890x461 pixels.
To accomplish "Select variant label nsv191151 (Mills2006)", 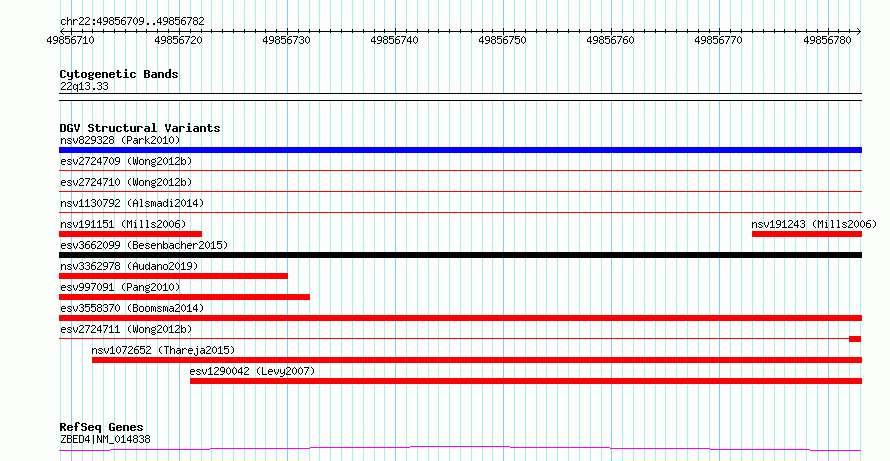I will pos(123,224).
